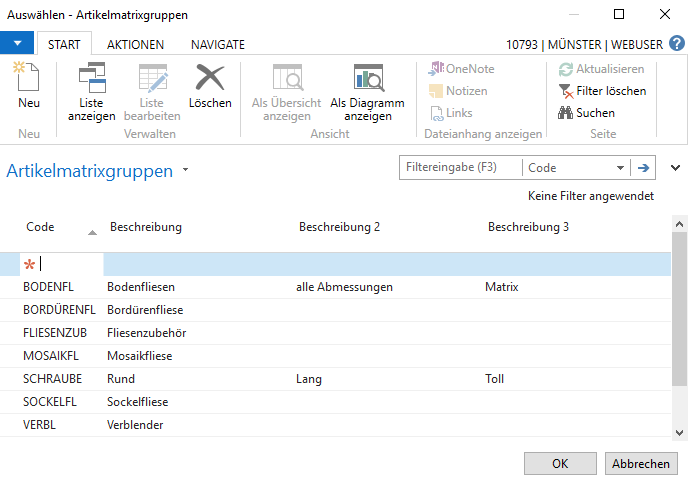Select the SCHRAUBE row in list

pyautogui.click(x=52, y=379)
